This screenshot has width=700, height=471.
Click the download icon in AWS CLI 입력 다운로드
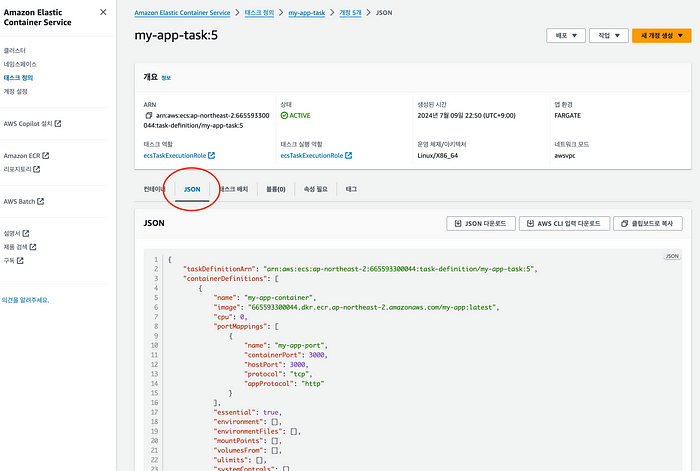point(530,223)
